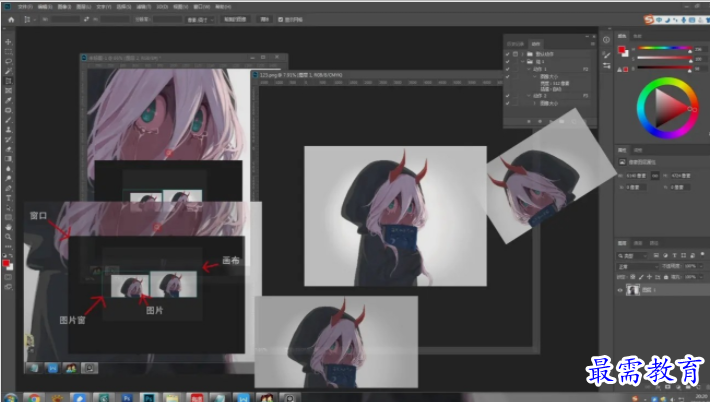Filter layers by type layers (T icon)
The image size is (710, 402).
pyautogui.click(x=674, y=256)
